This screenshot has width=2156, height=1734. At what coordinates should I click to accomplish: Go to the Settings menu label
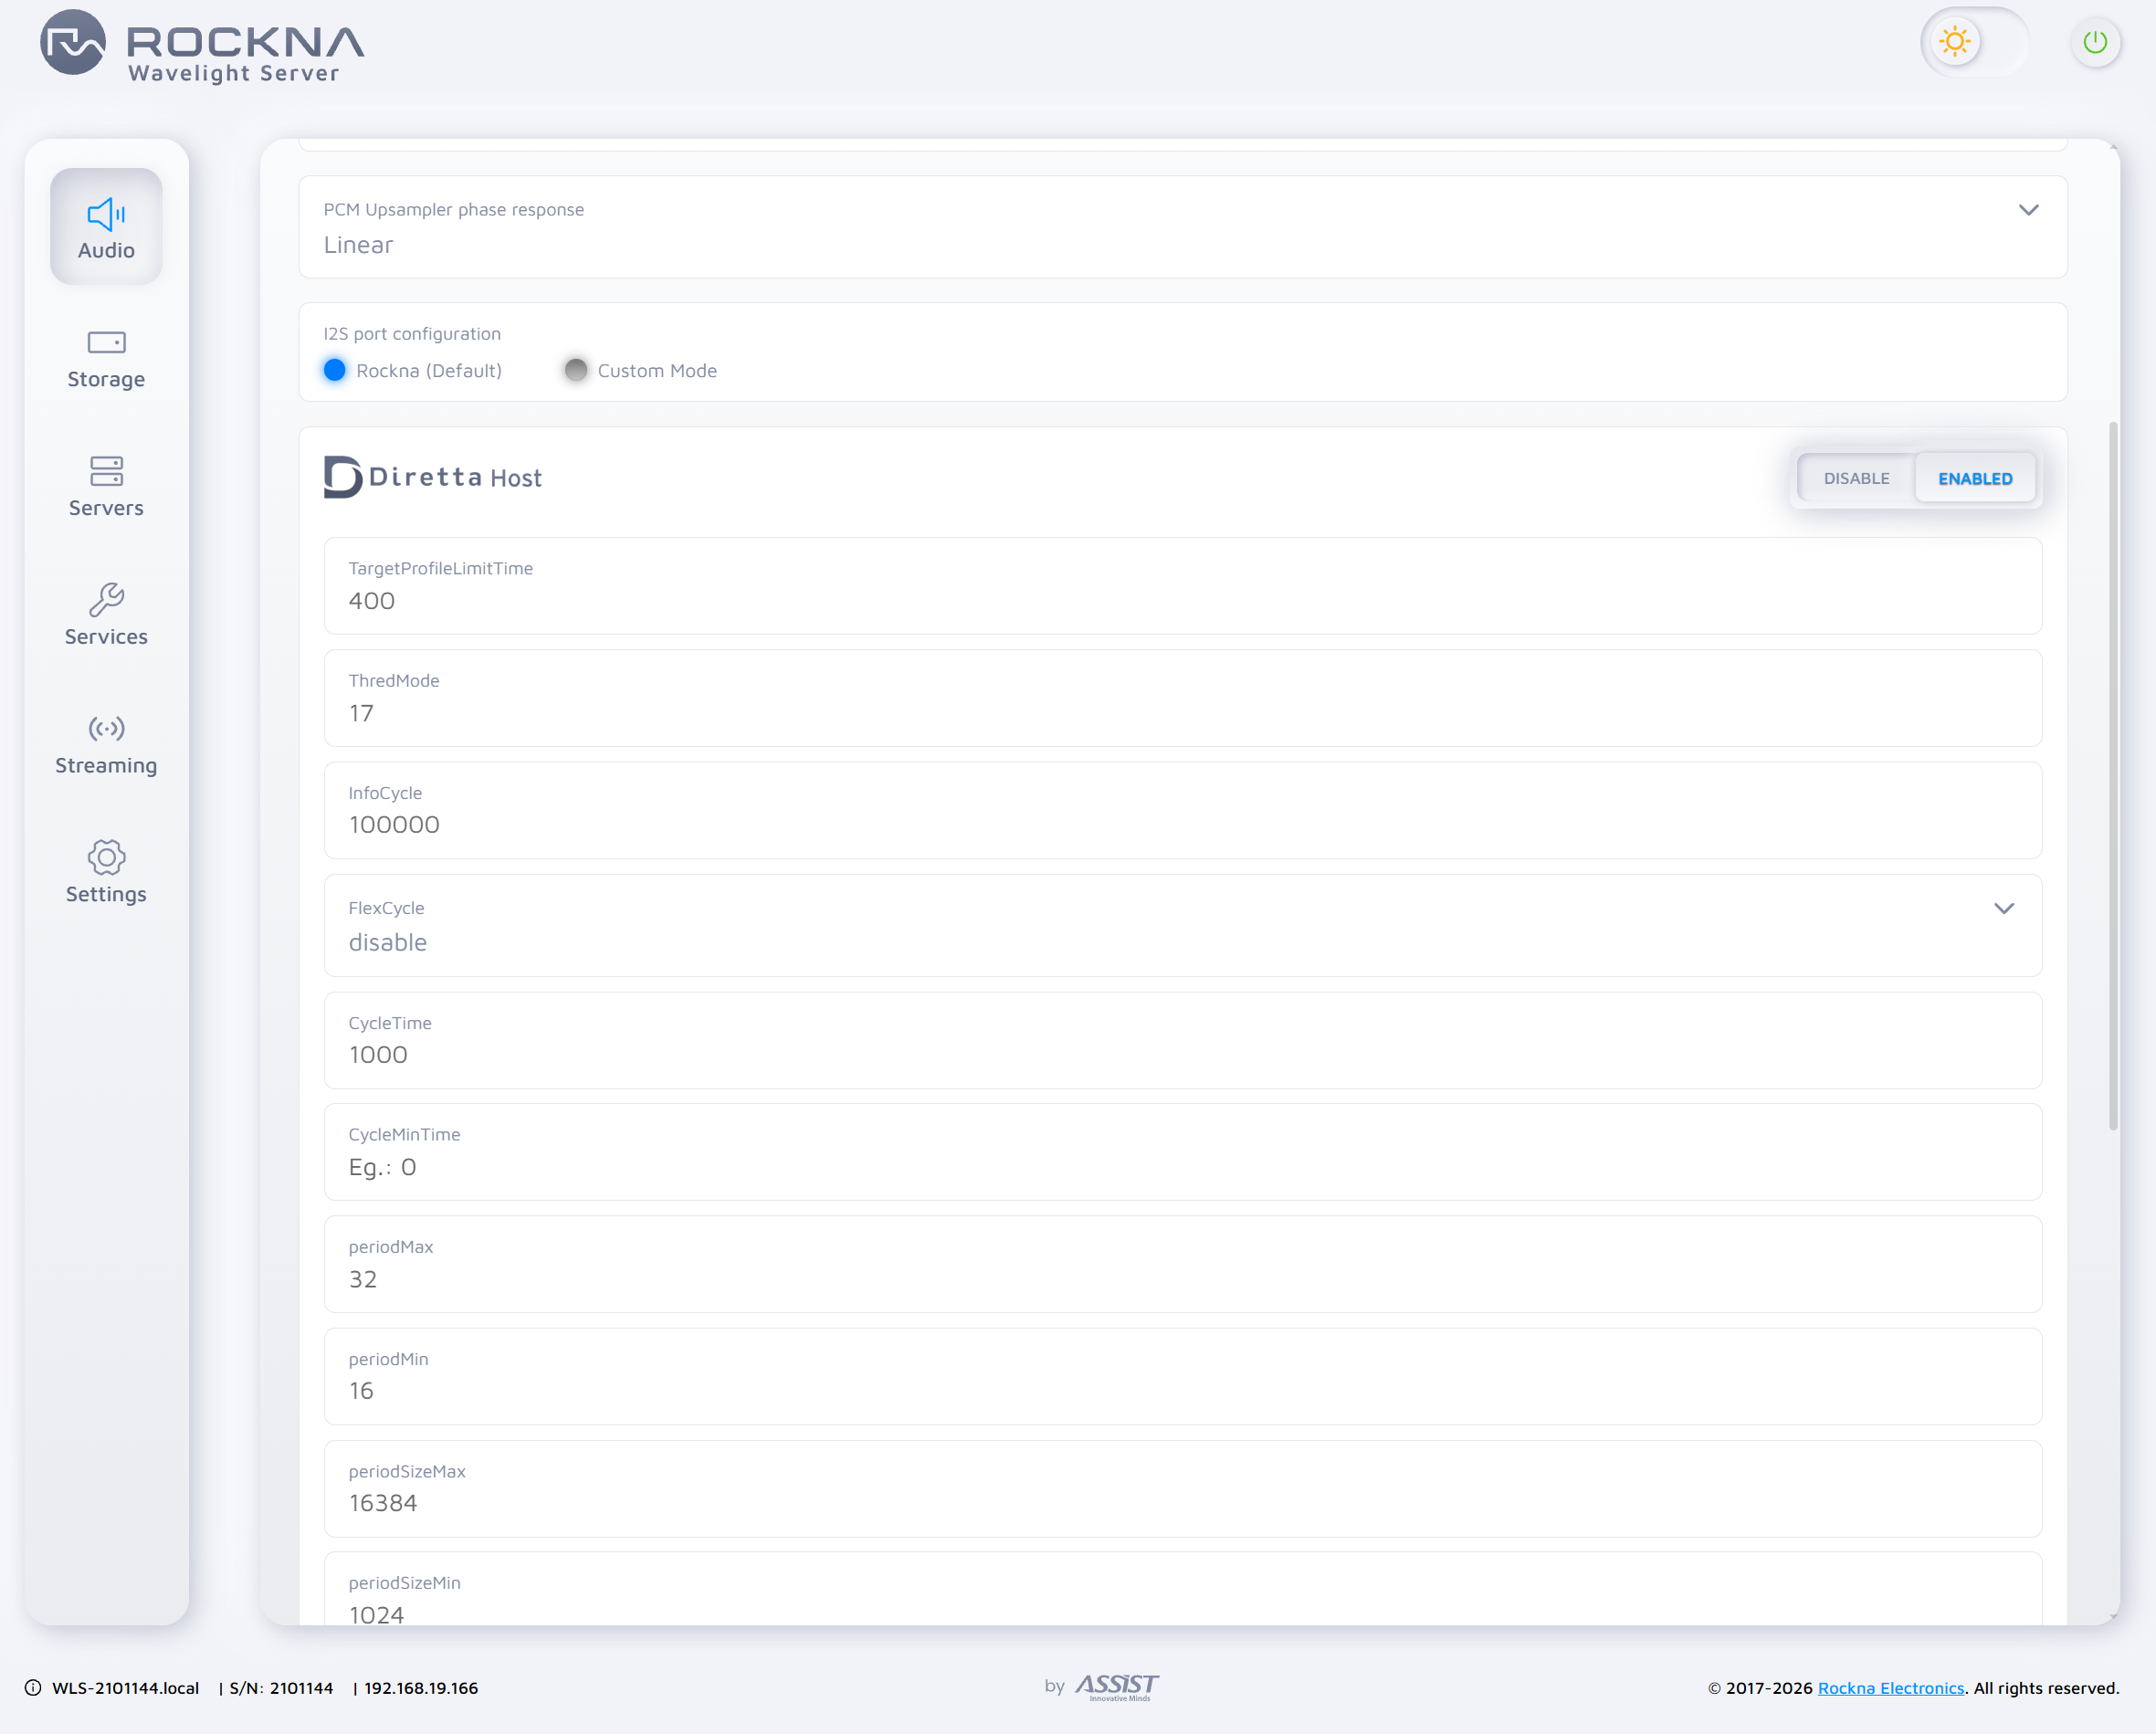click(106, 894)
